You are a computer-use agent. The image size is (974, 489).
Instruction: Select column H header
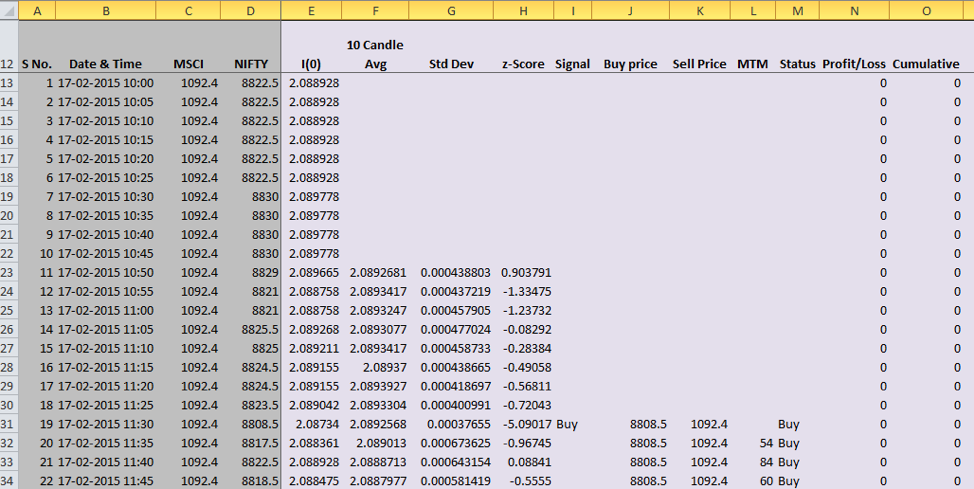[524, 11]
